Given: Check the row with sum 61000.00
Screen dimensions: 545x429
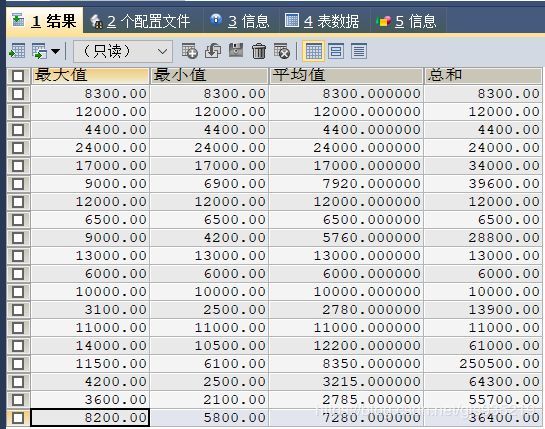Looking at the screenshot, I should tap(18, 346).
